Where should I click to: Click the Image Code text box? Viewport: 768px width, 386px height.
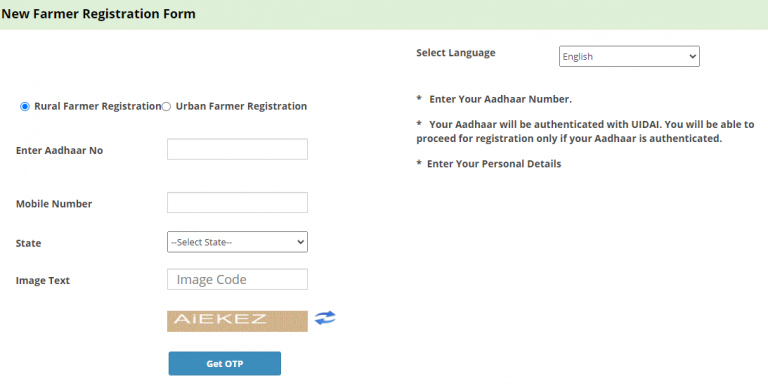tap(237, 279)
